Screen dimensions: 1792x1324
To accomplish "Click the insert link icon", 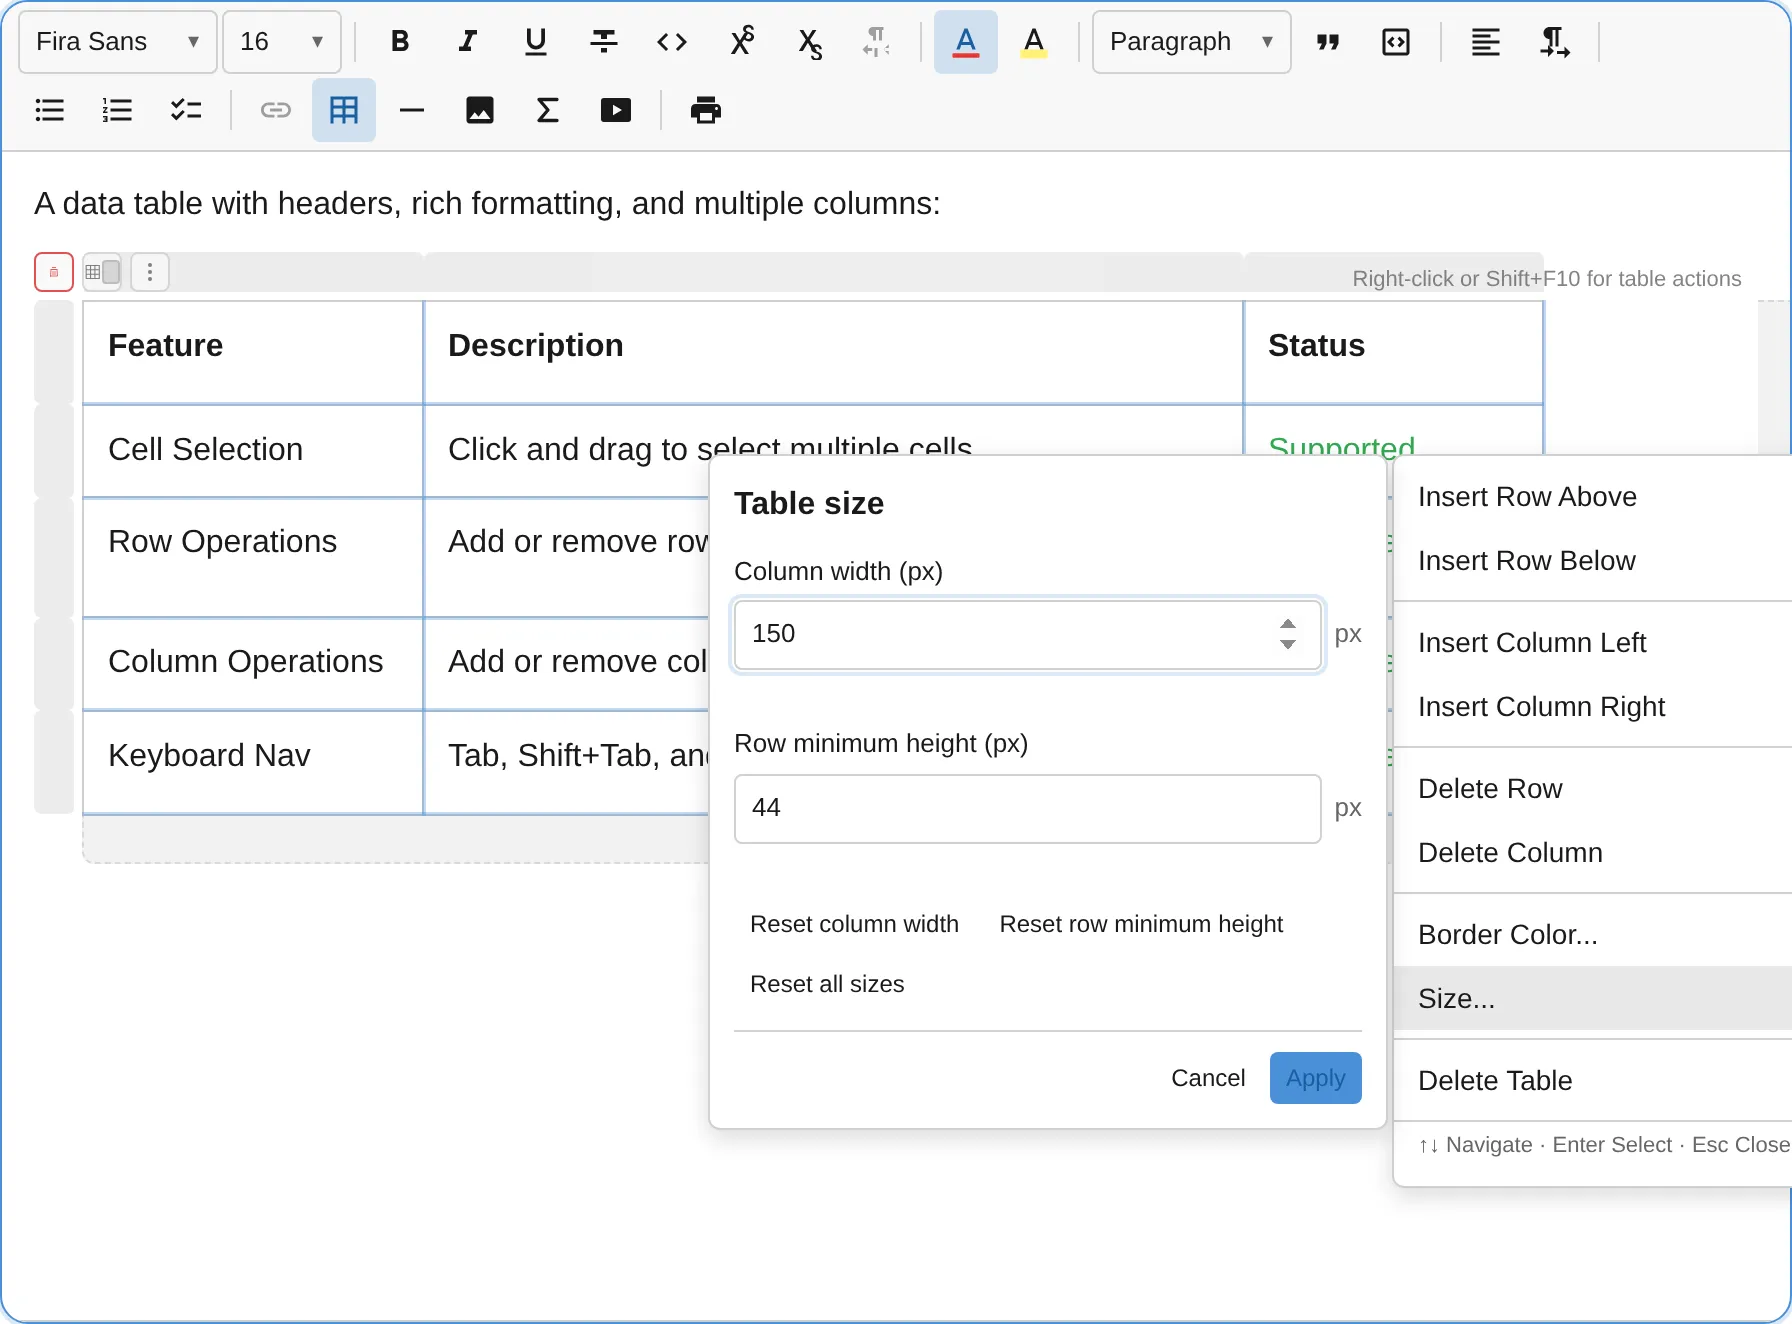I will 276,110.
